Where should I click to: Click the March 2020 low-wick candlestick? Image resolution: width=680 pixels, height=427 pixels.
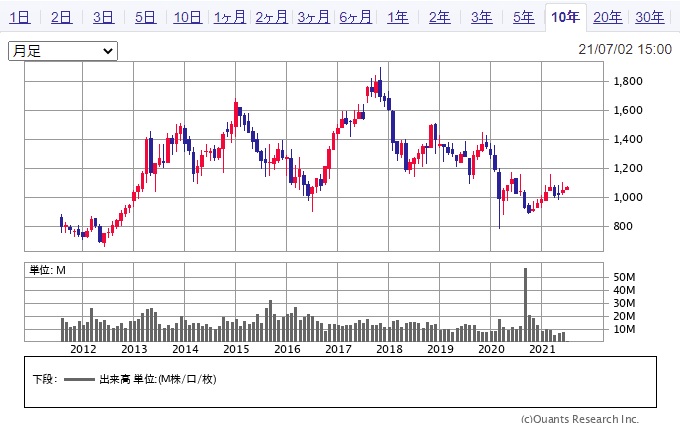pos(499,200)
